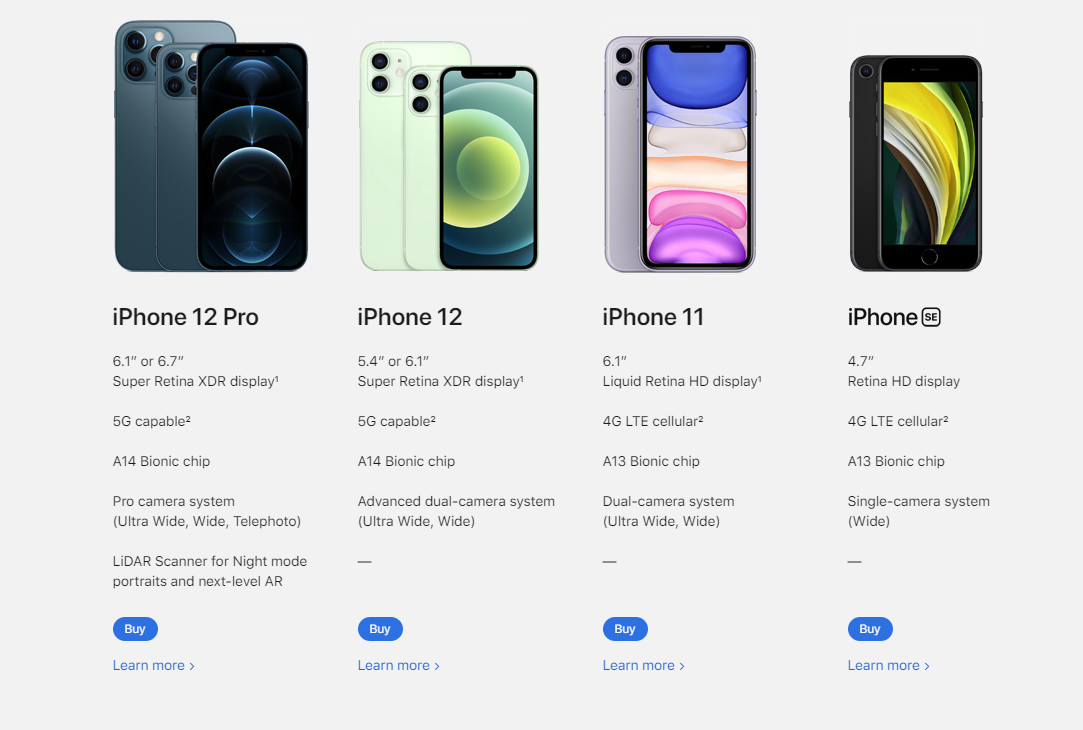Buy the iPhone 11
This screenshot has width=1083, height=730.
pos(625,629)
